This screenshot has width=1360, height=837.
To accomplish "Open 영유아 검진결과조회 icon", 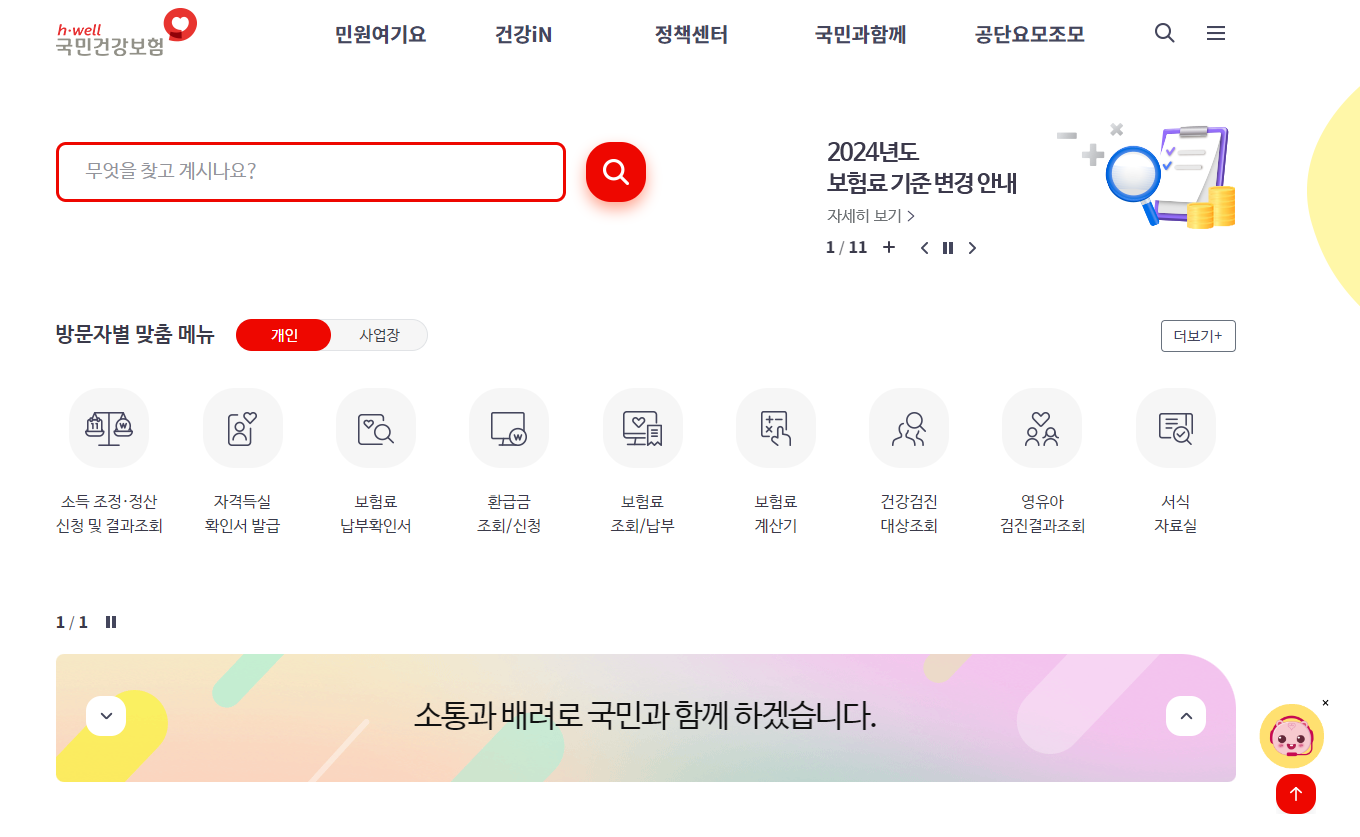I will click(1042, 427).
